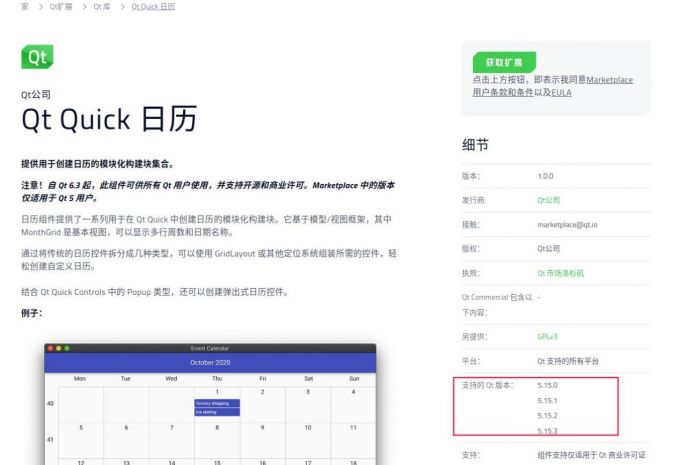Open the 家 breadcrumb link
Viewport: 680px width, 465px height.
[25, 7]
